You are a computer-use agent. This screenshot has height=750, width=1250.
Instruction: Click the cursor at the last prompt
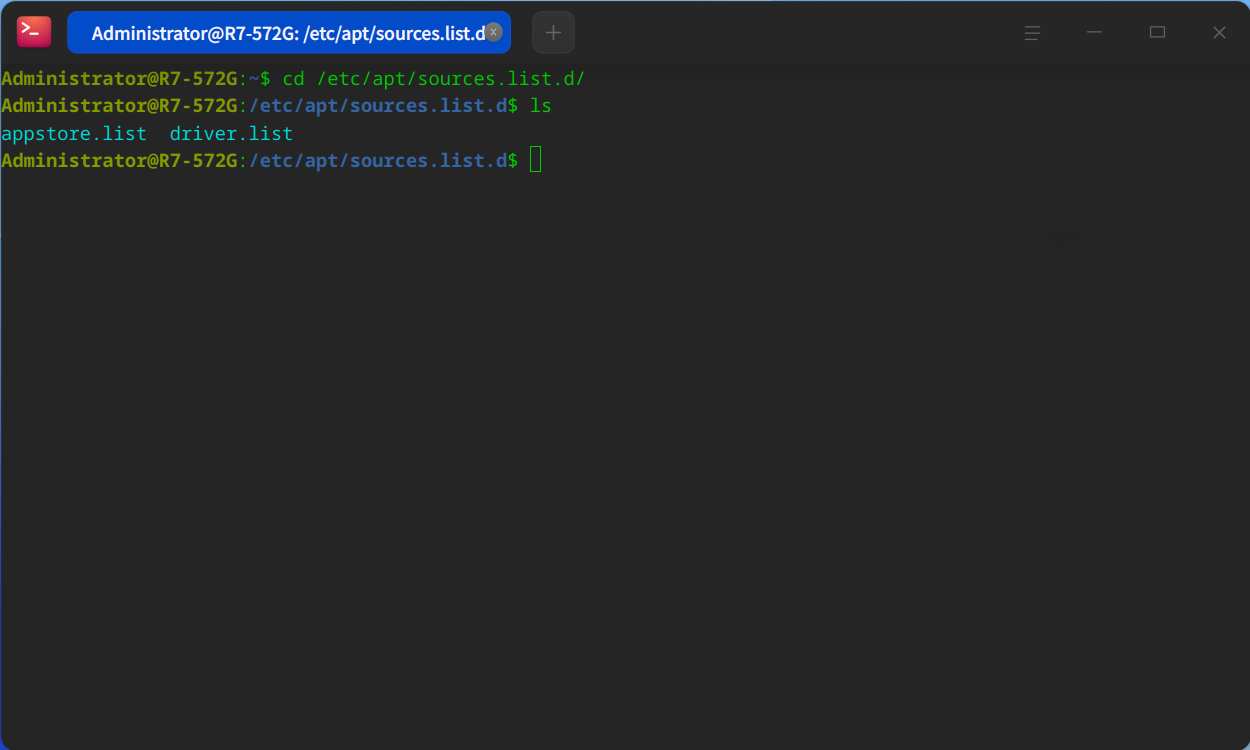click(x=536, y=160)
